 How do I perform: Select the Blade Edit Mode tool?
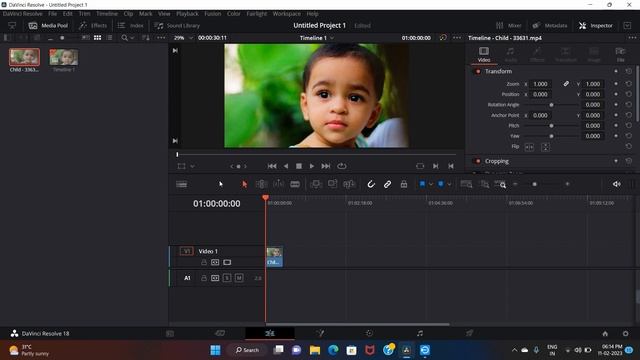[295, 184]
